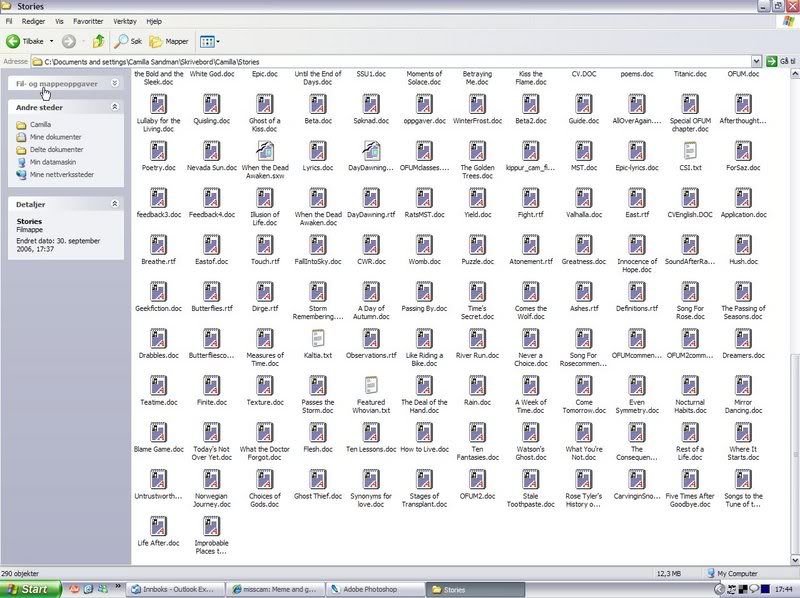Open the Views dropdown on toolbar
The image size is (800, 598).
[x=208, y=41]
